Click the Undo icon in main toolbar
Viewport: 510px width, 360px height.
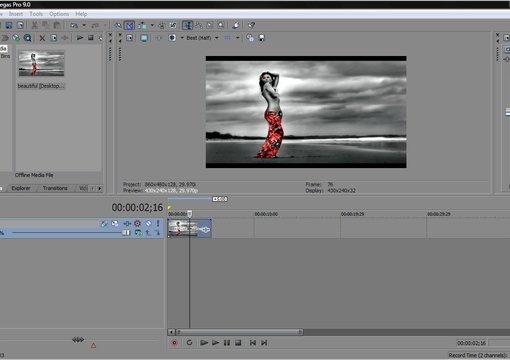[x=74, y=25]
